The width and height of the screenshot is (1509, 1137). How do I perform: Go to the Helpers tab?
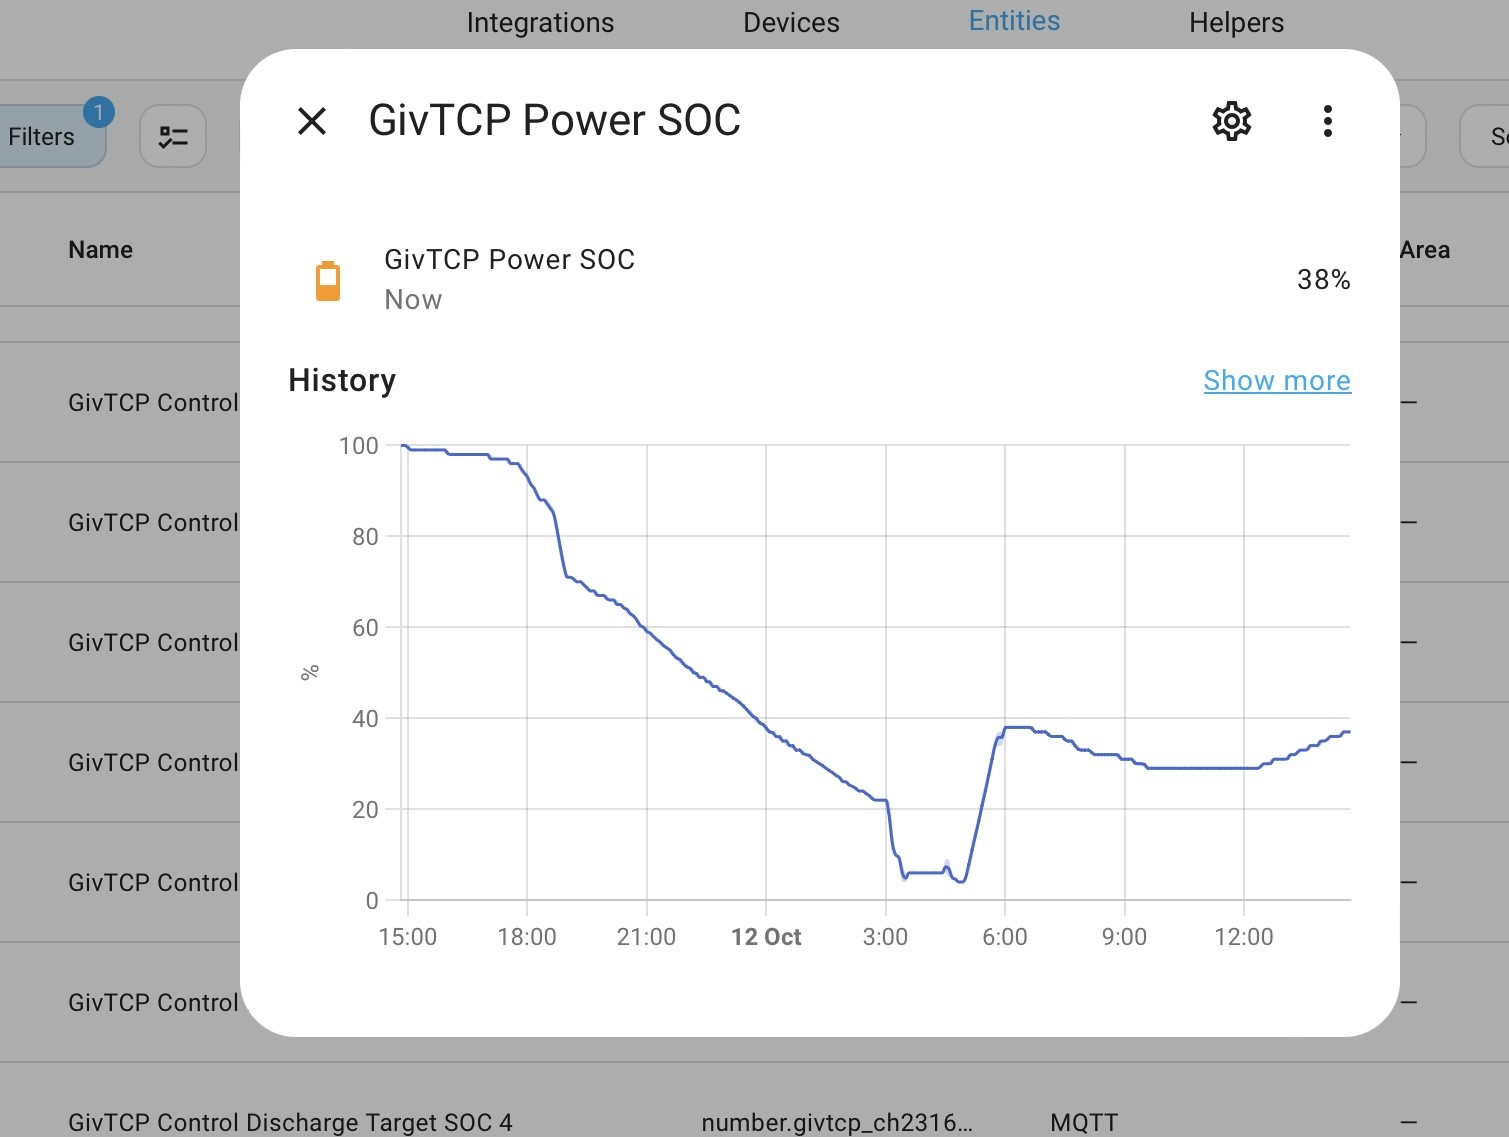coord(1236,22)
